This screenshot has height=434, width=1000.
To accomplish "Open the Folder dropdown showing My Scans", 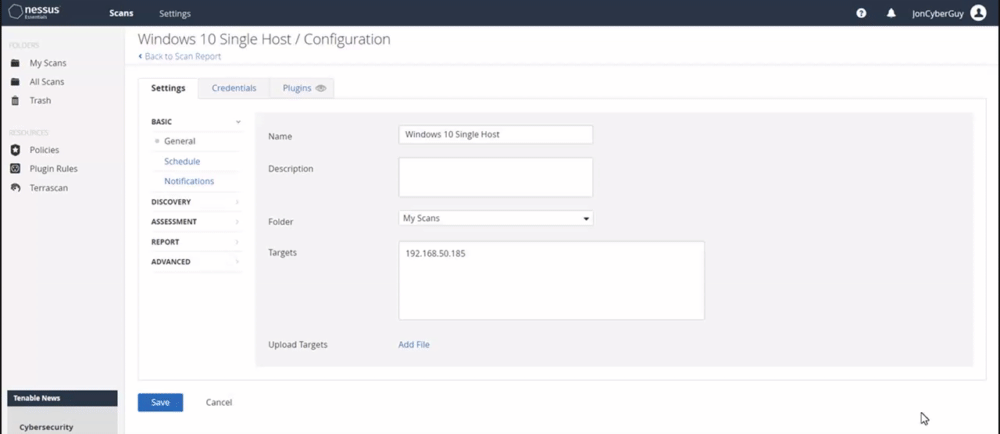I will [496, 218].
